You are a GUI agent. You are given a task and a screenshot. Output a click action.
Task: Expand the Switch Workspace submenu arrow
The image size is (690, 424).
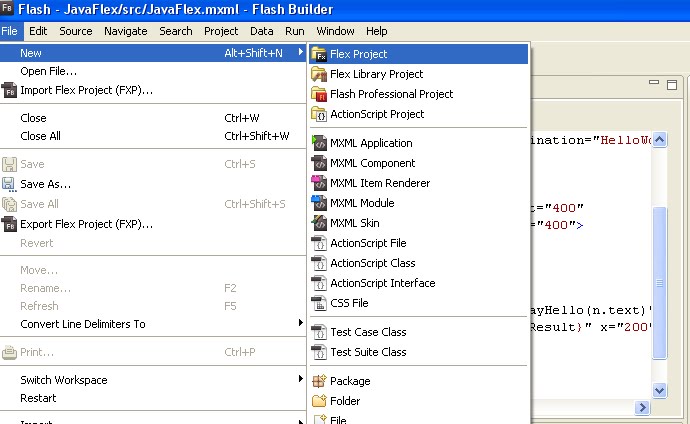(301, 379)
